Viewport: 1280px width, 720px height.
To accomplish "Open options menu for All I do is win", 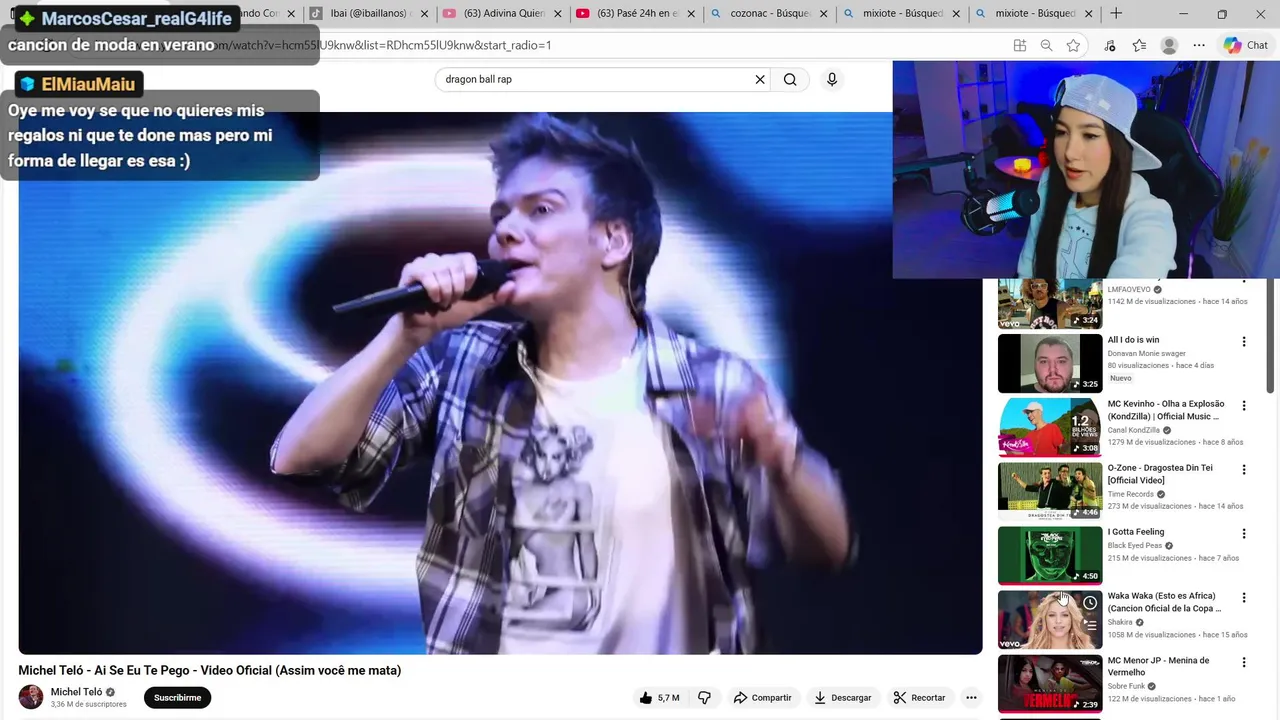I will [1244, 341].
